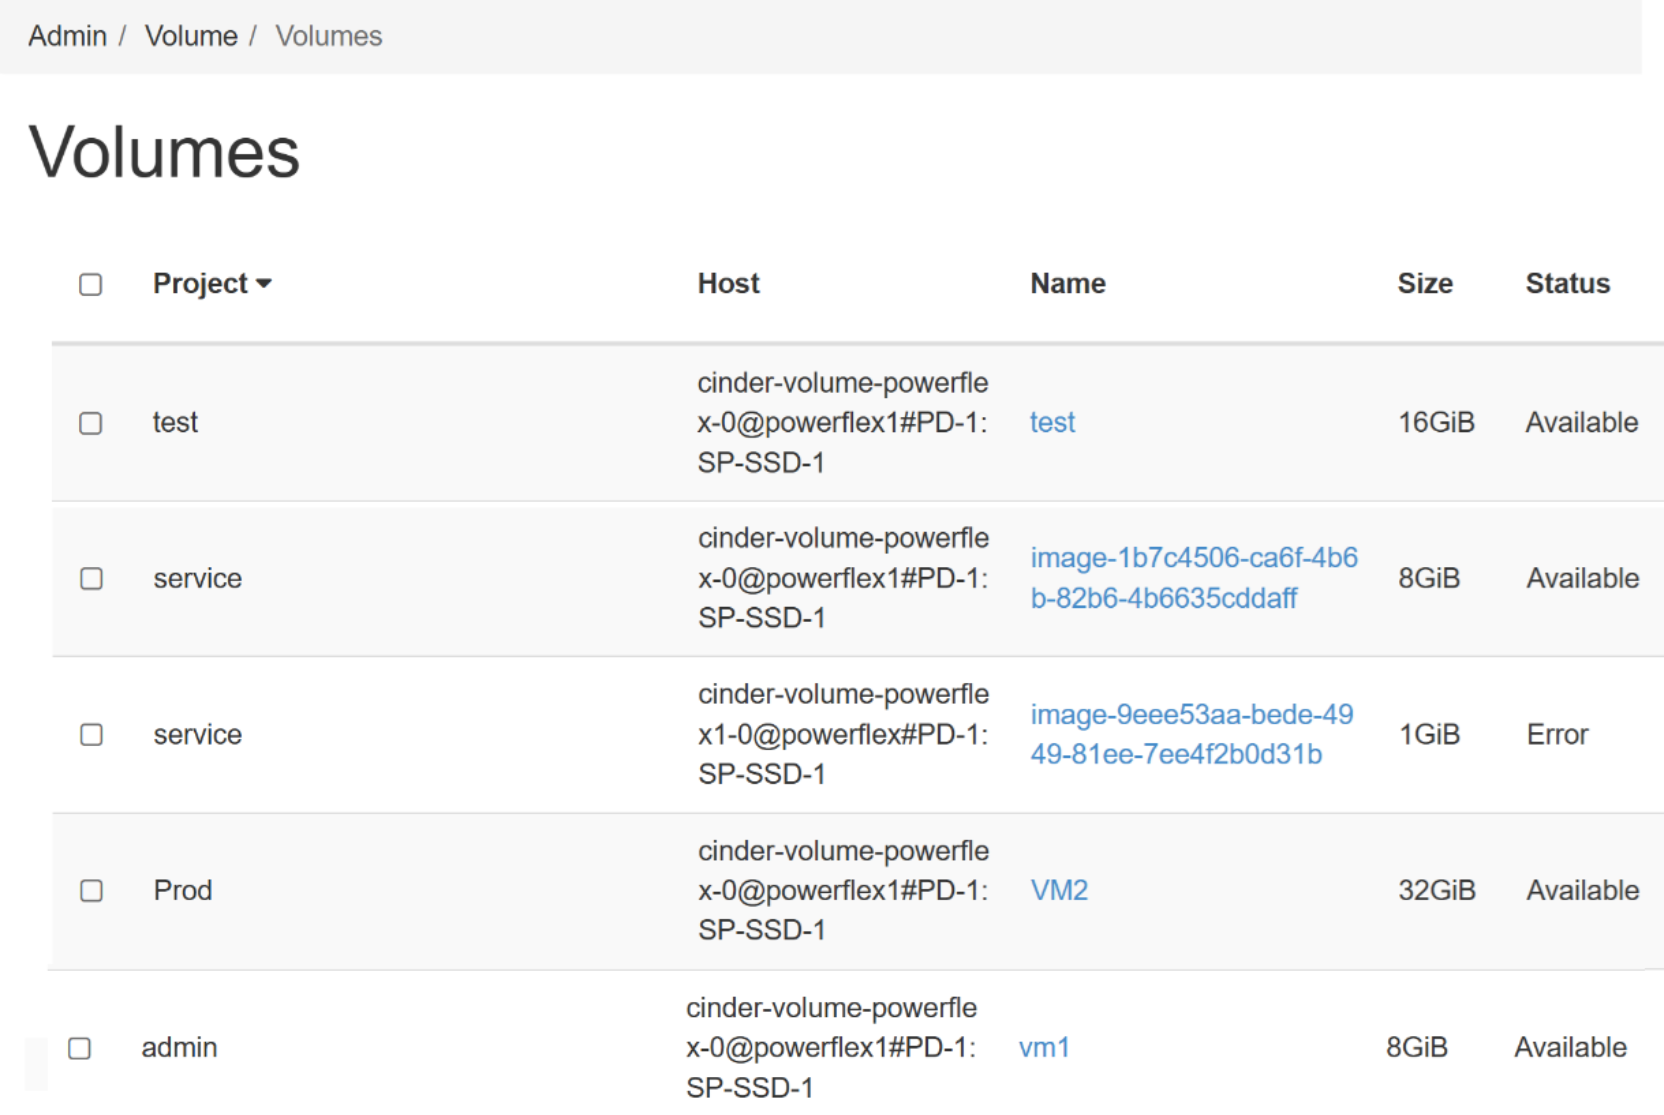The height and width of the screenshot is (1115, 1664).
Task: Open volume image-1b7c4506-ca6f-4b6b link
Action: point(1194,578)
